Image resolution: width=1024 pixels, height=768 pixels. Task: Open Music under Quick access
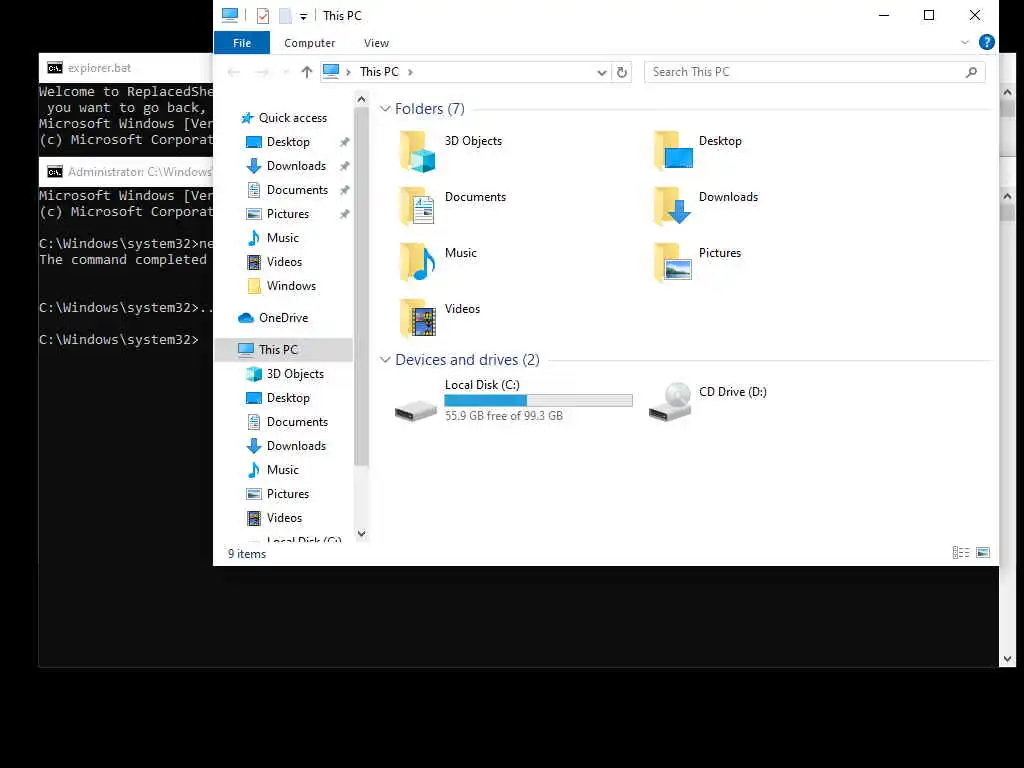pyautogui.click(x=282, y=238)
